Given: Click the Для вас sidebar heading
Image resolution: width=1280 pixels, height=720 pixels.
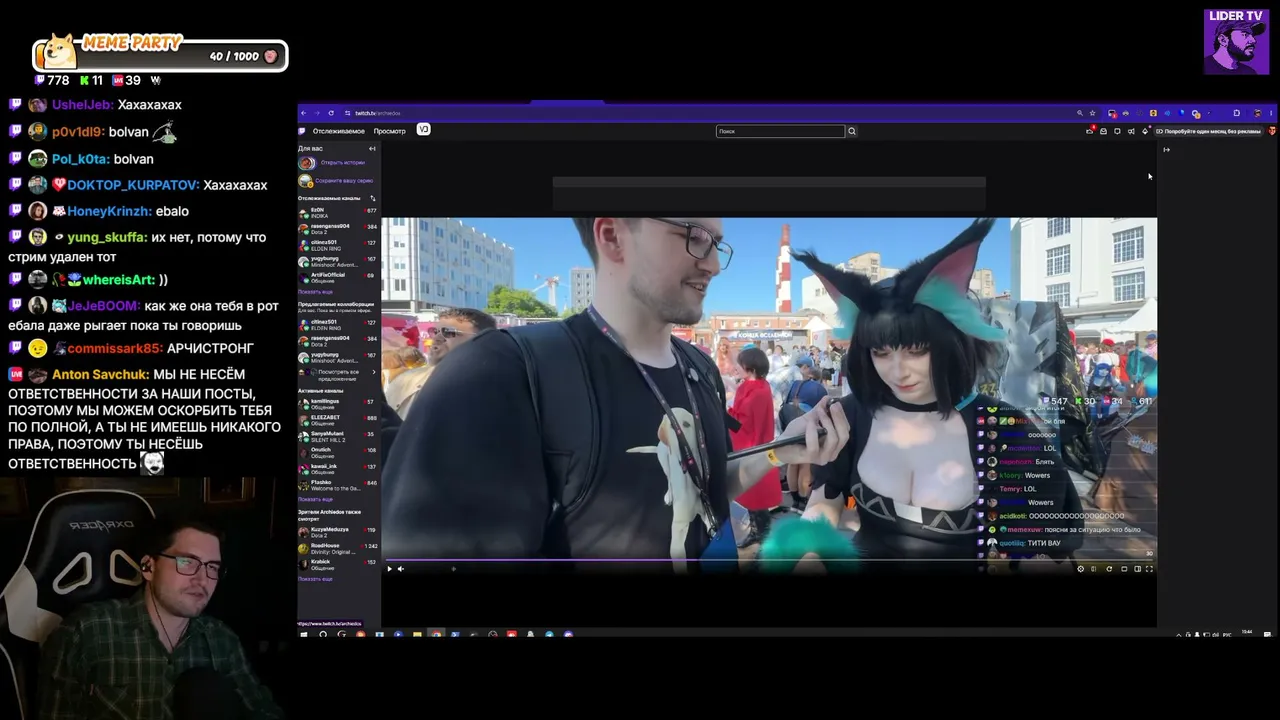Looking at the screenshot, I should [310, 149].
